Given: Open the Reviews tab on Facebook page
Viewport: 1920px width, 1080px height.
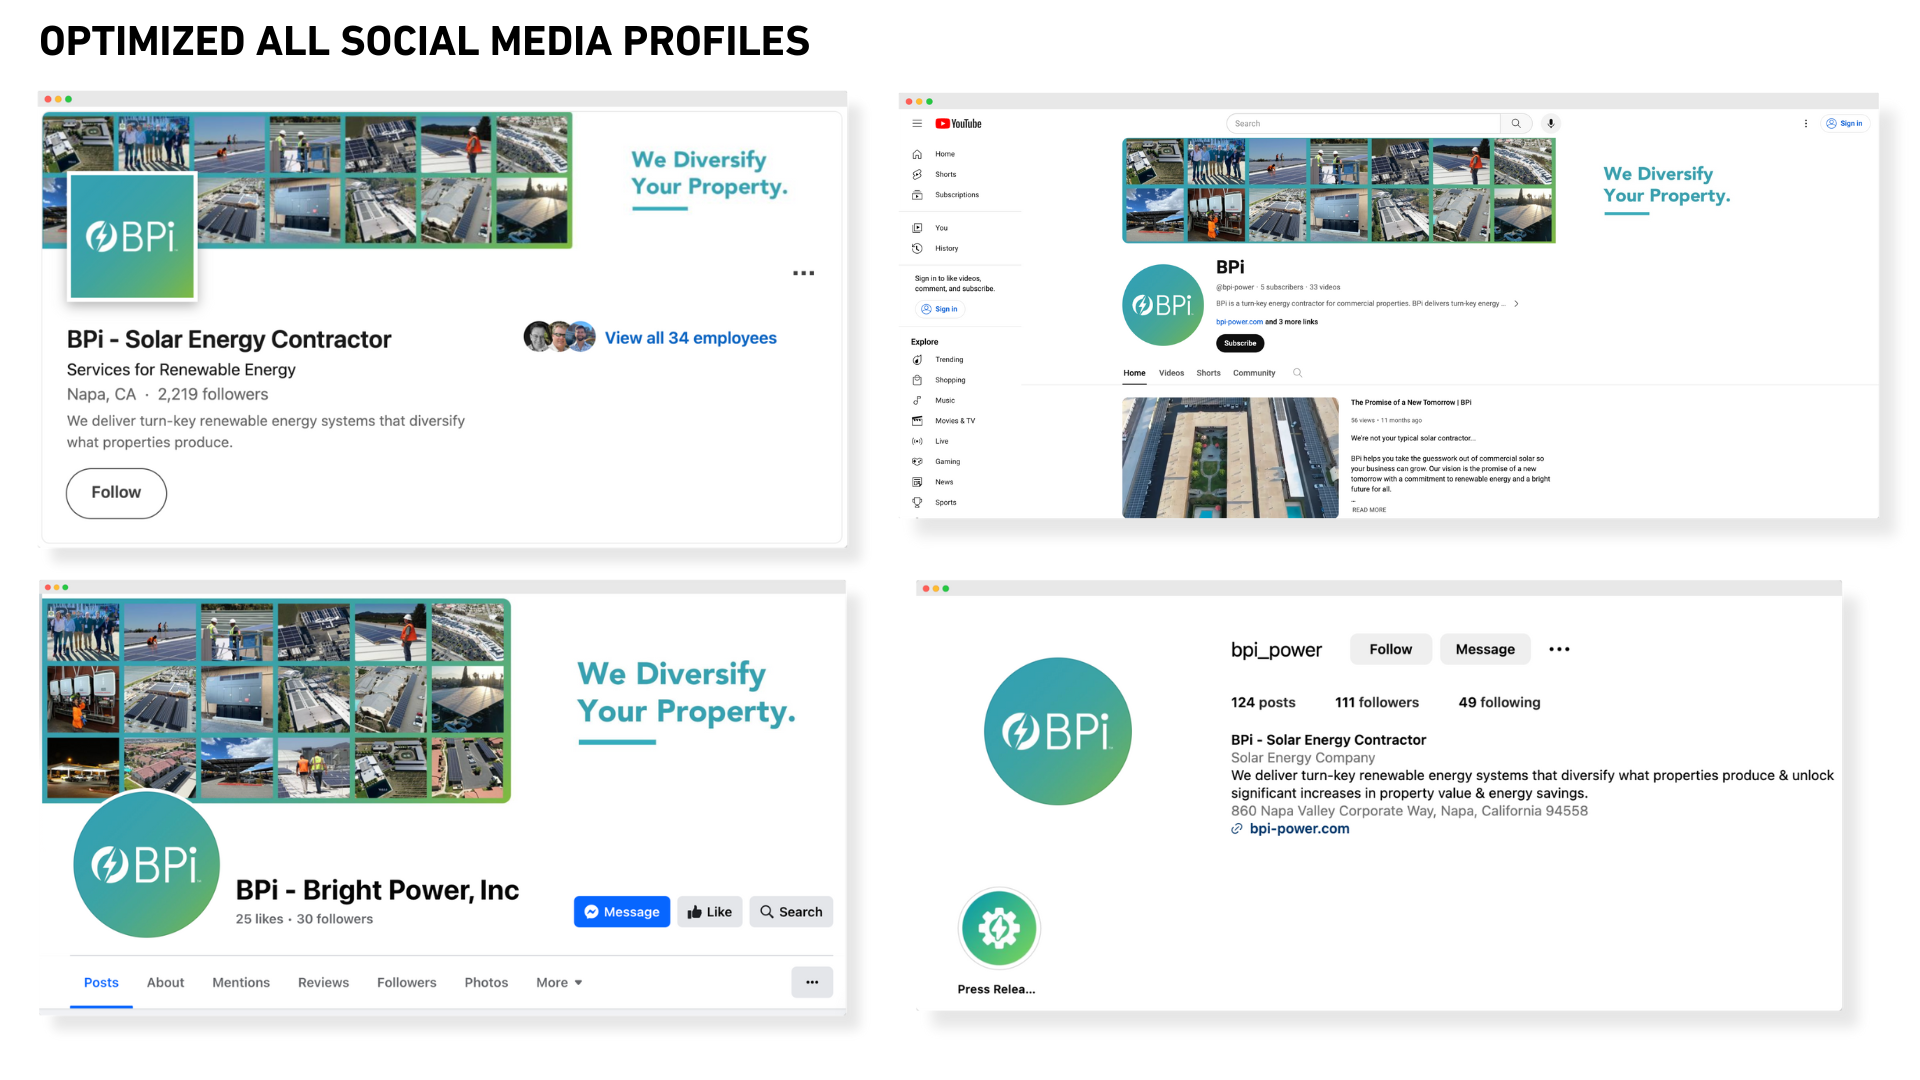Looking at the screenshot, I should (x=323, y=983).
